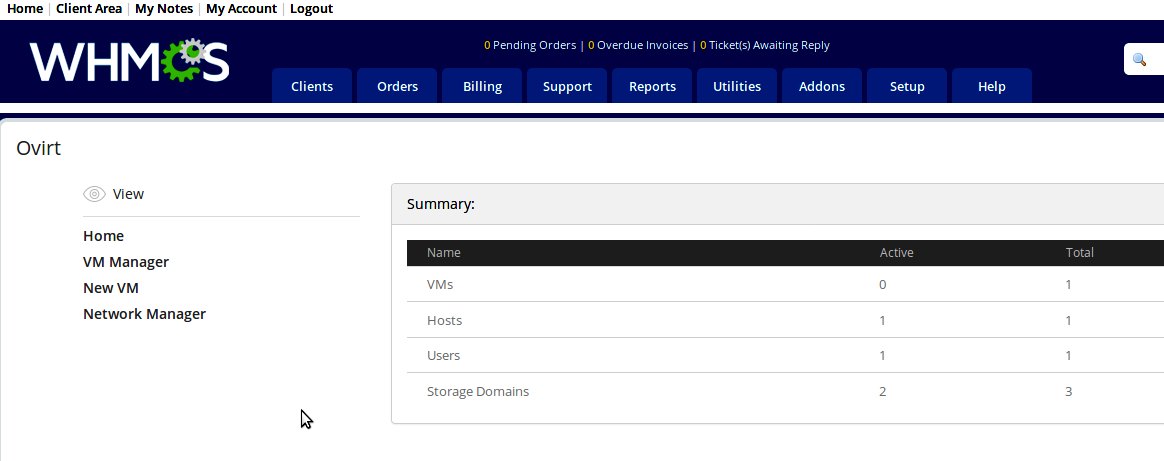Open the Reports tab
The height and width of the screenshot is (461, 1164).
click(x=653, y=86)
